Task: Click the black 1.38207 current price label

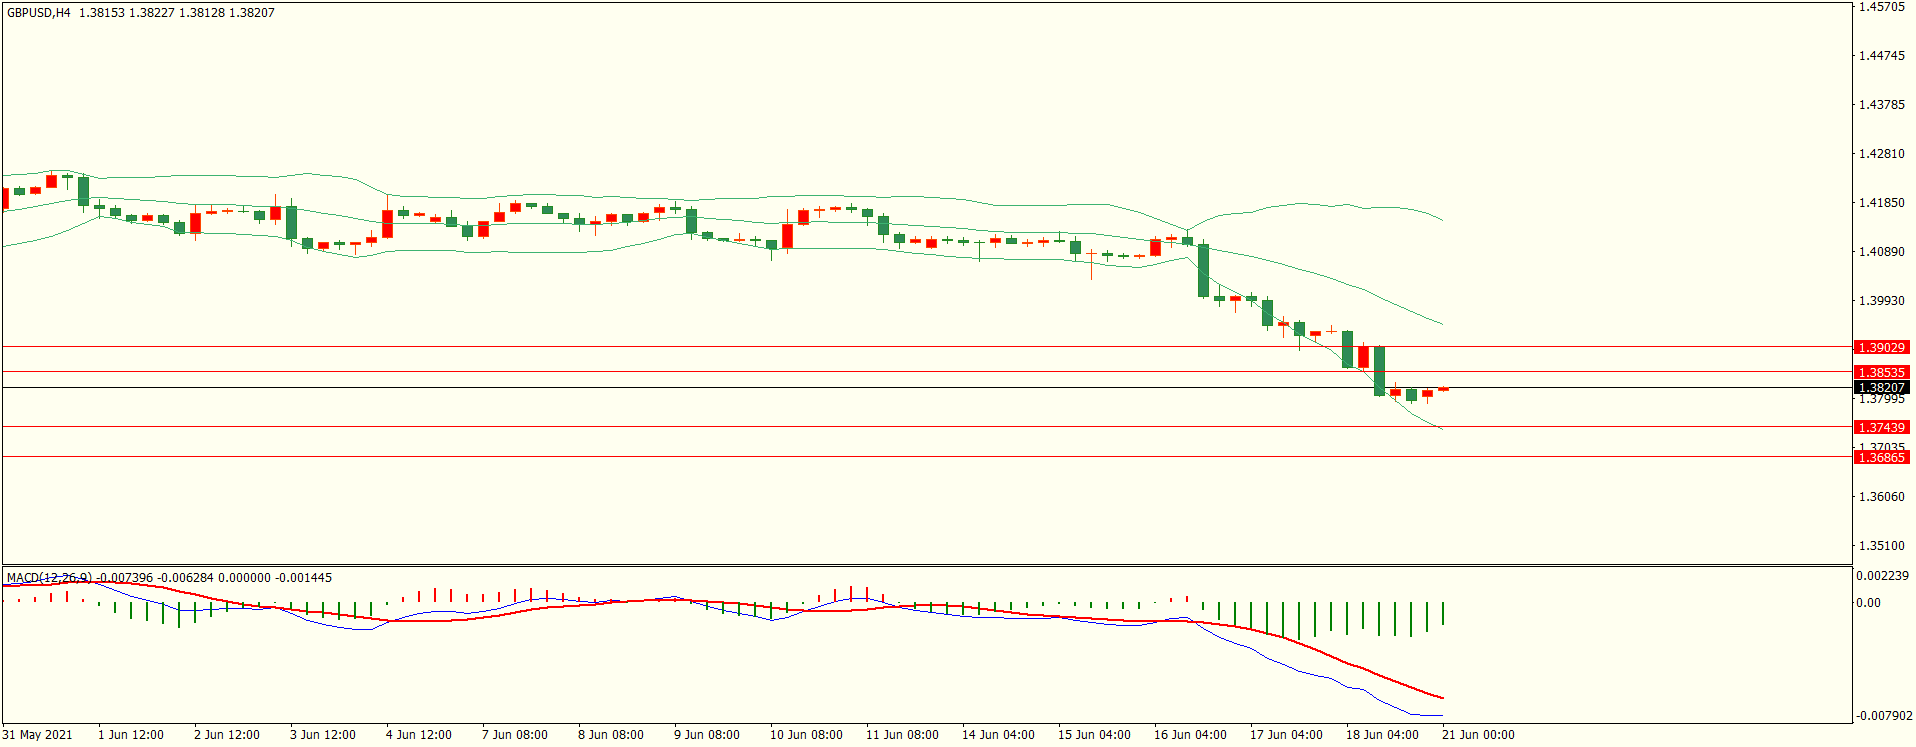Action: 1881,388
